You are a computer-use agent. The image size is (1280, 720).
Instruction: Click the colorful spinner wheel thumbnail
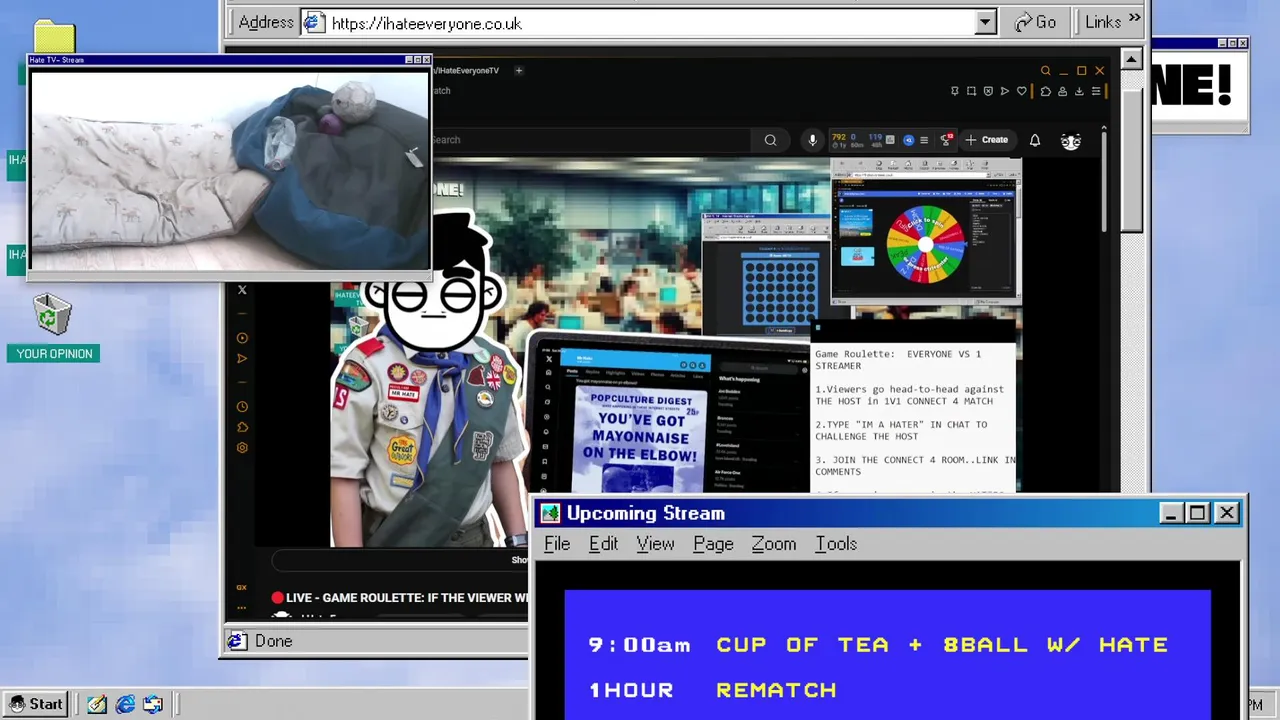925,245
